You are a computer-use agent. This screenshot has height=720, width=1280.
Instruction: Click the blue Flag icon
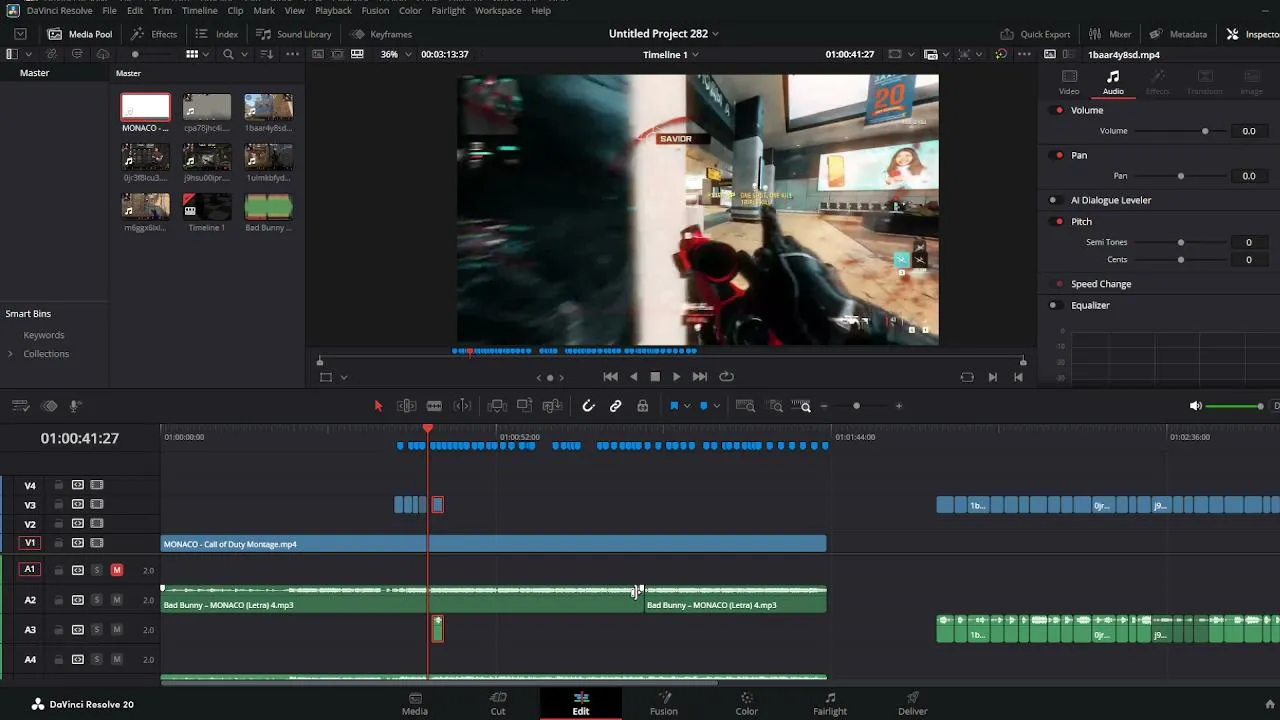(x=674, y=406)
